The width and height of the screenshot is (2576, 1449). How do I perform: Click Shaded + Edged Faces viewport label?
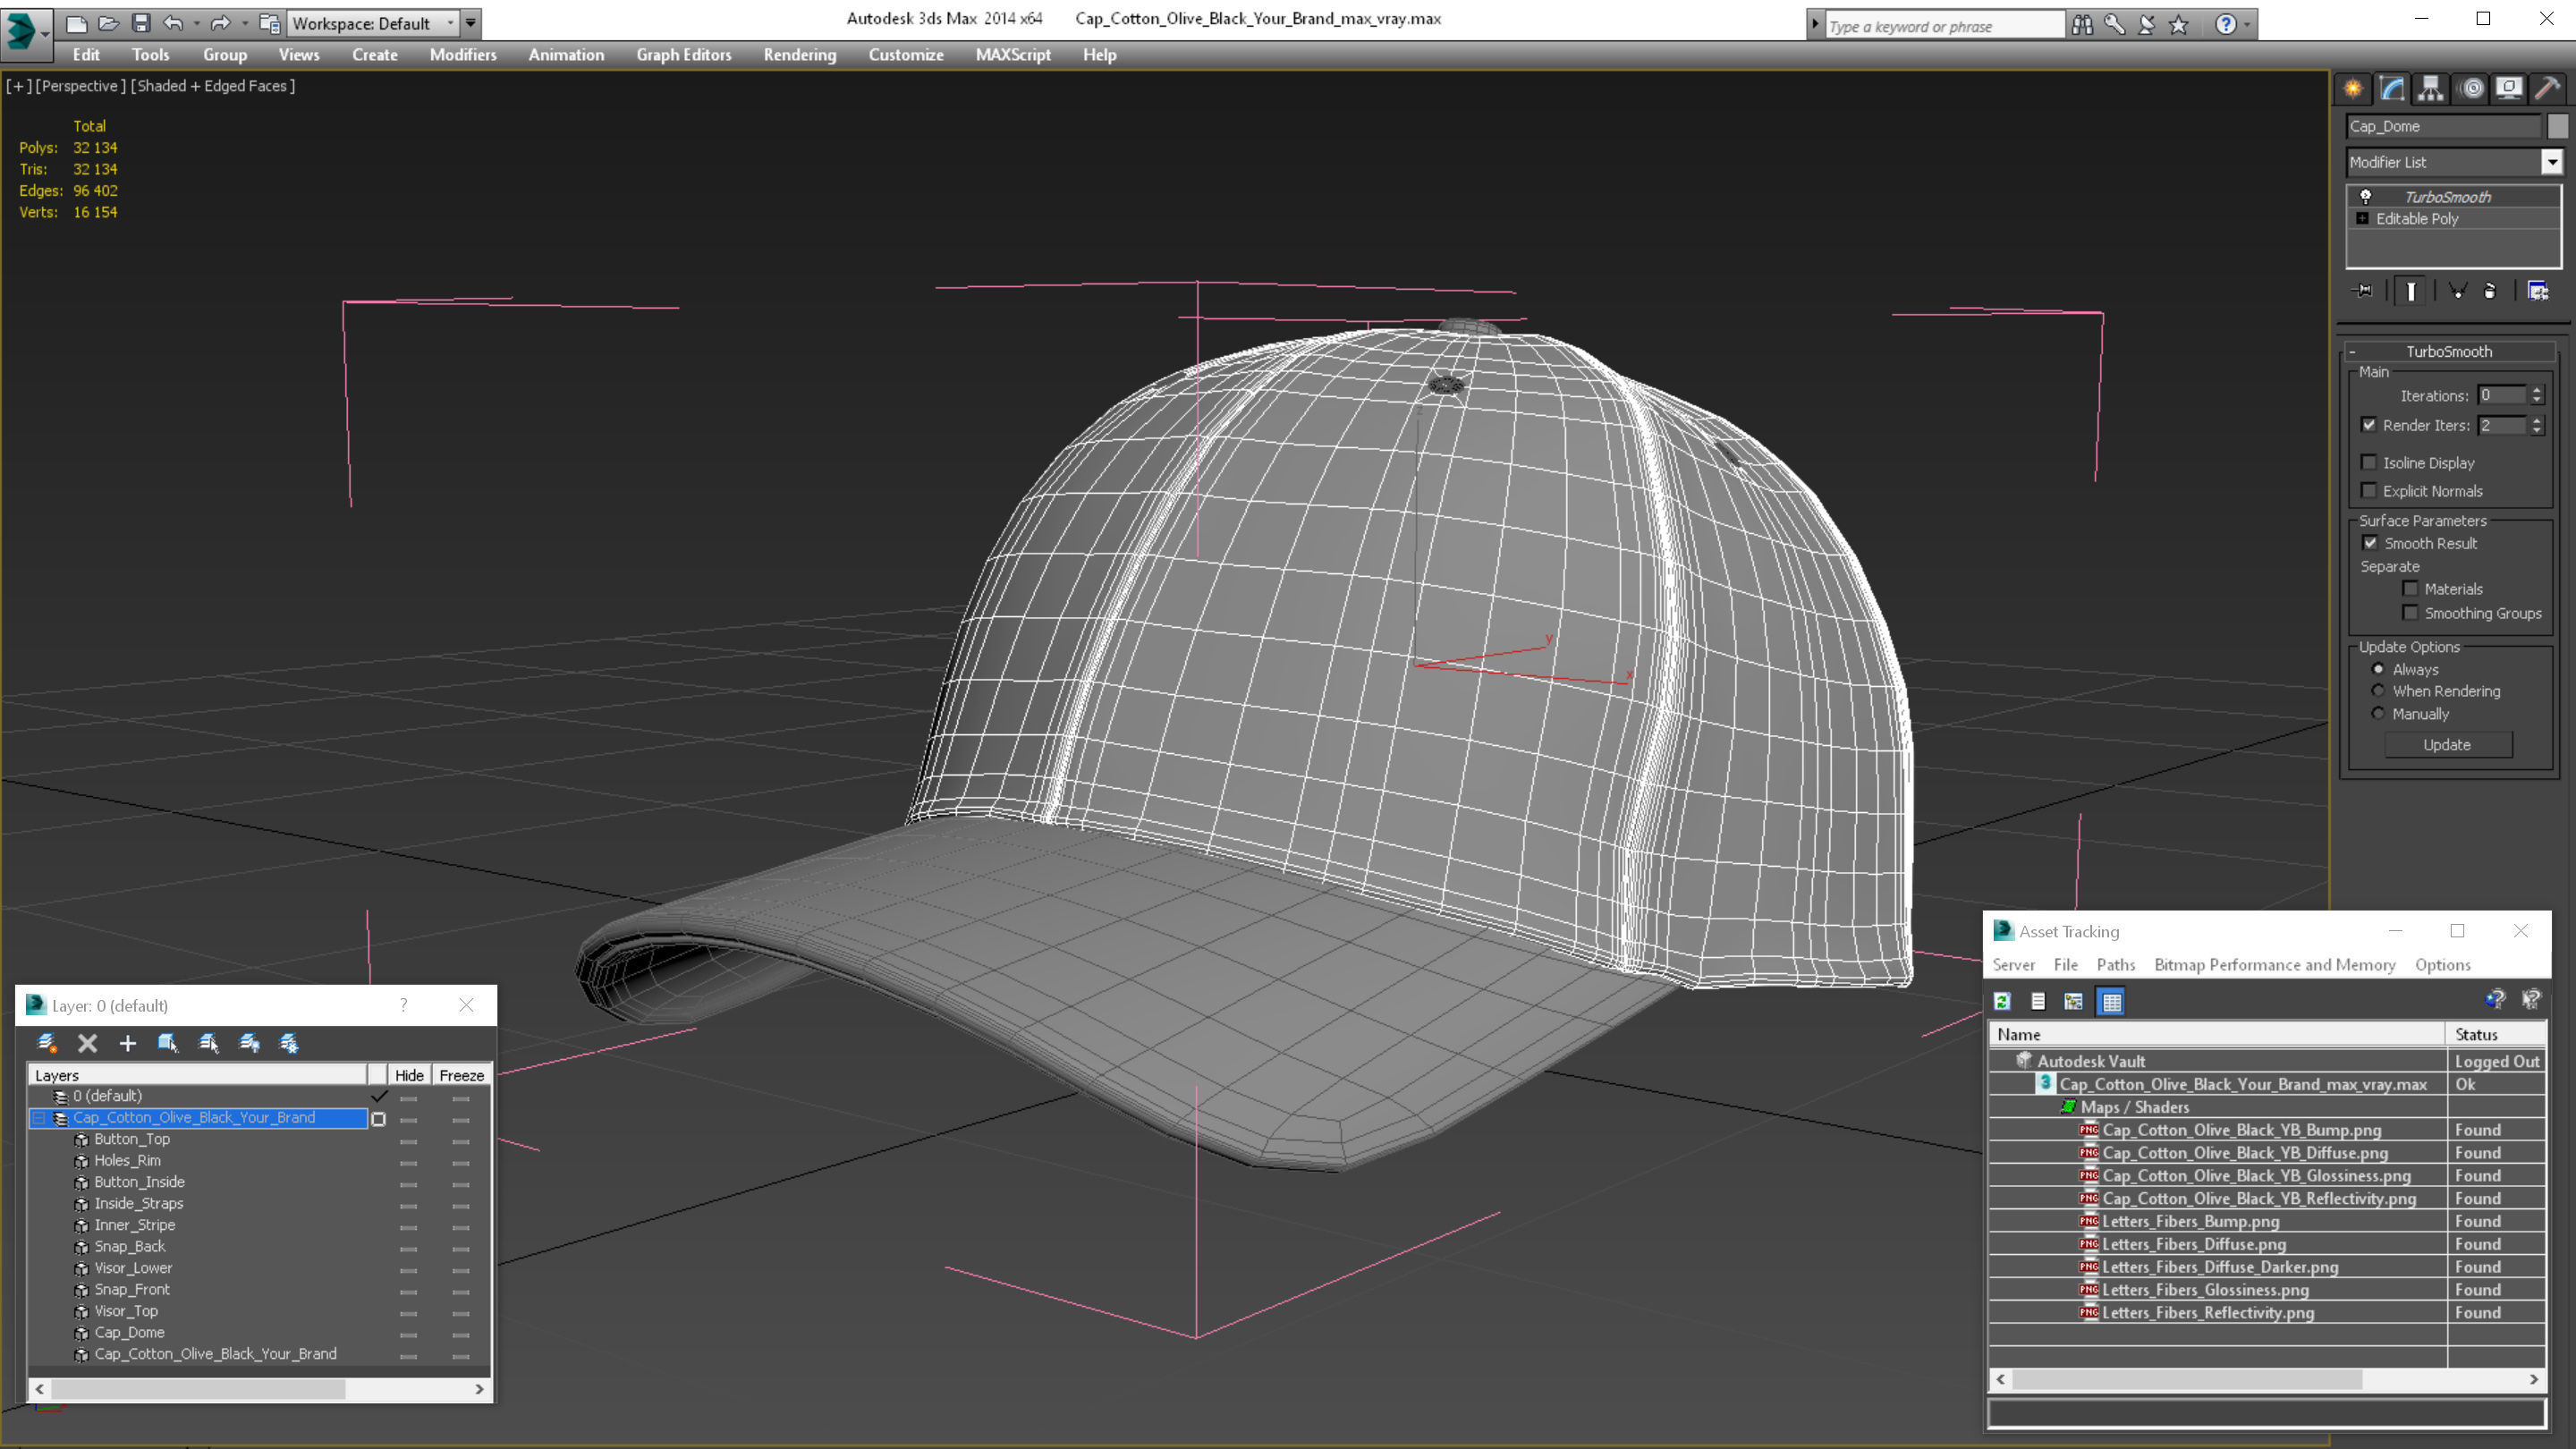tap(213, 86)
